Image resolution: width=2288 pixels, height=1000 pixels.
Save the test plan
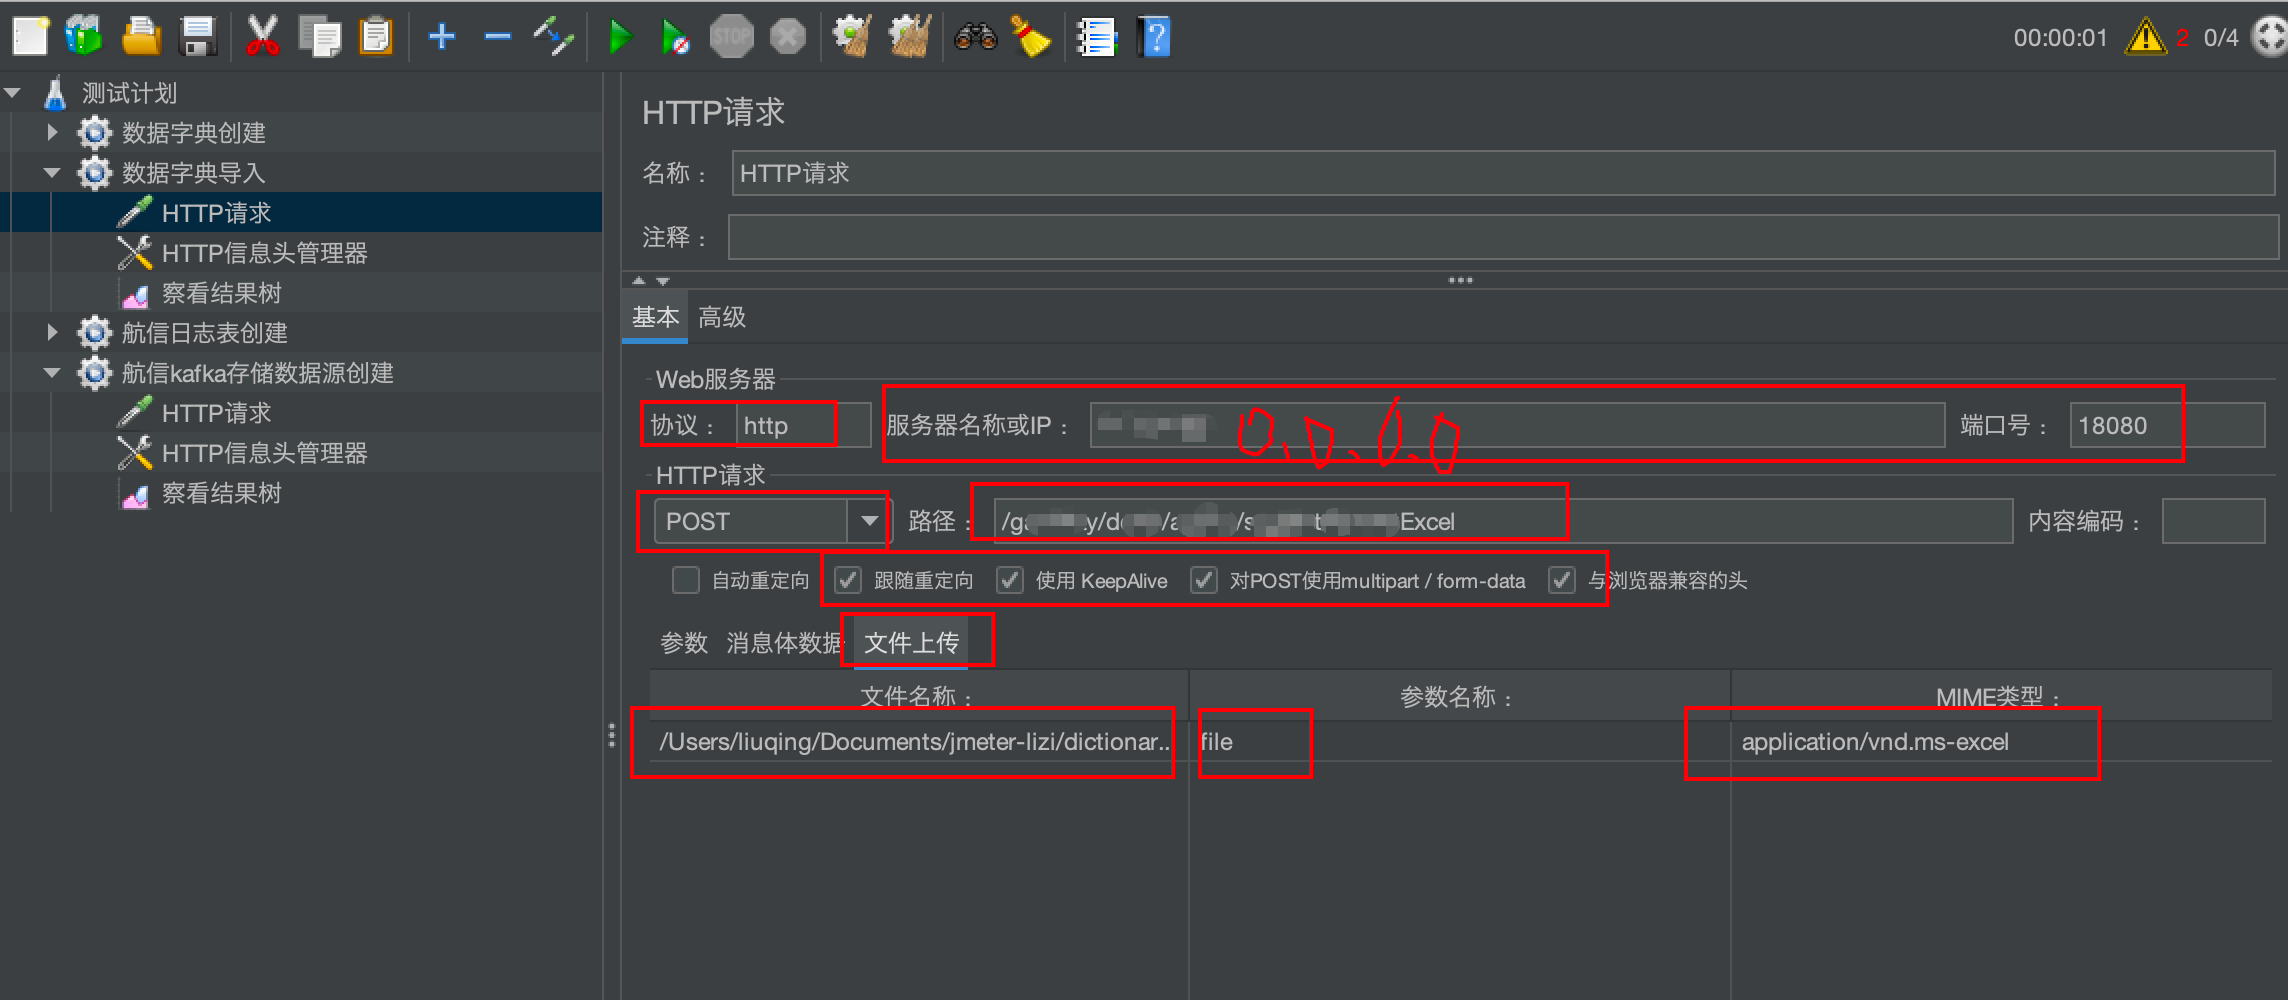tap(197, 36)
